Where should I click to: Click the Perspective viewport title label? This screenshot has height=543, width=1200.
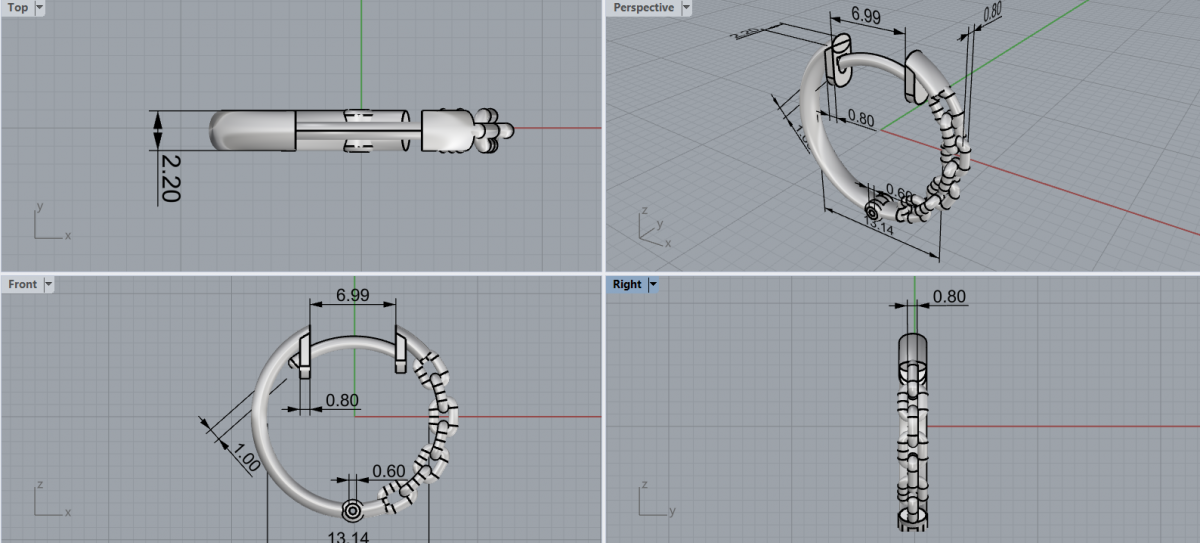pos(643,8)
